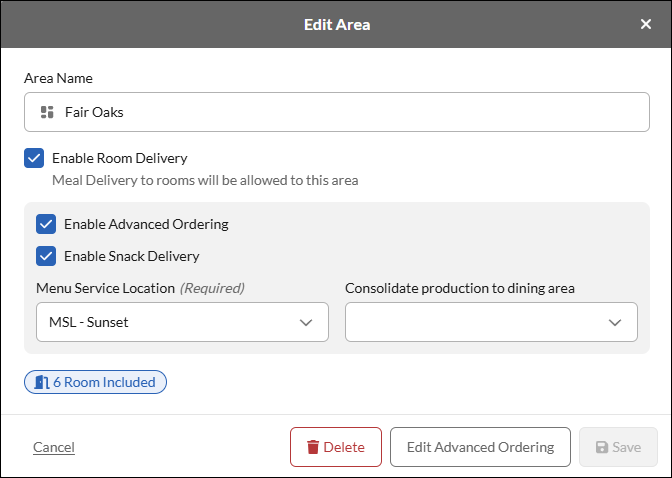Click into the Area Name text field
The height and width of the screenshot is (478, 672).
coord(336,112)
